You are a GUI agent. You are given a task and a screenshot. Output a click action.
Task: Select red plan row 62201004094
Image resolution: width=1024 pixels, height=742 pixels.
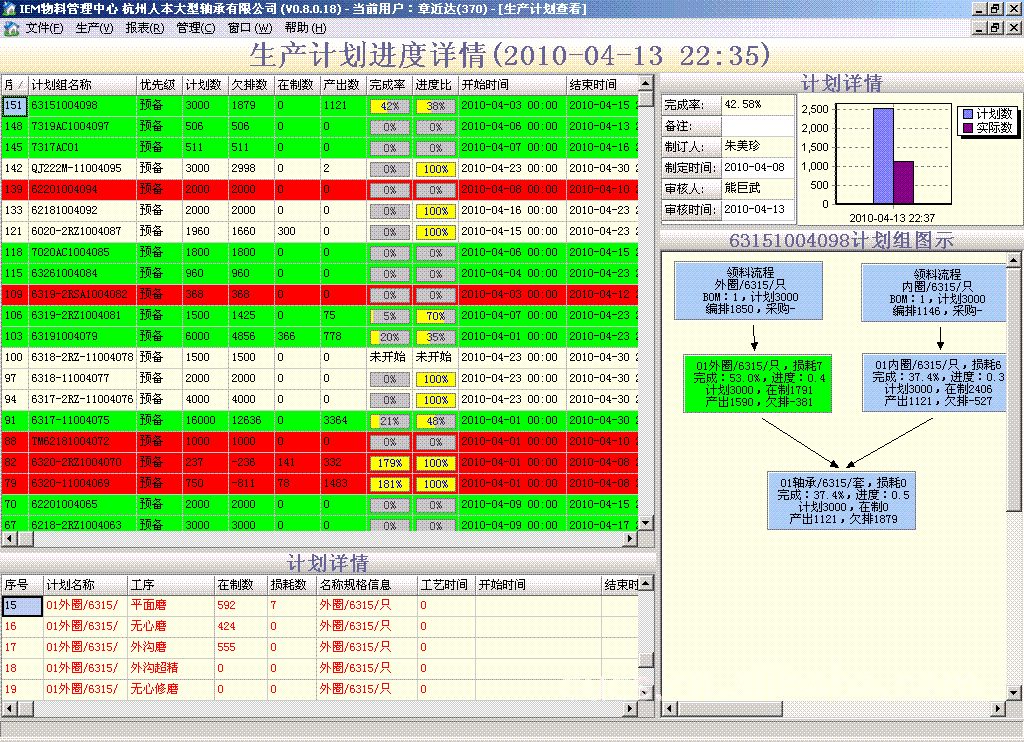pos(319,189)
